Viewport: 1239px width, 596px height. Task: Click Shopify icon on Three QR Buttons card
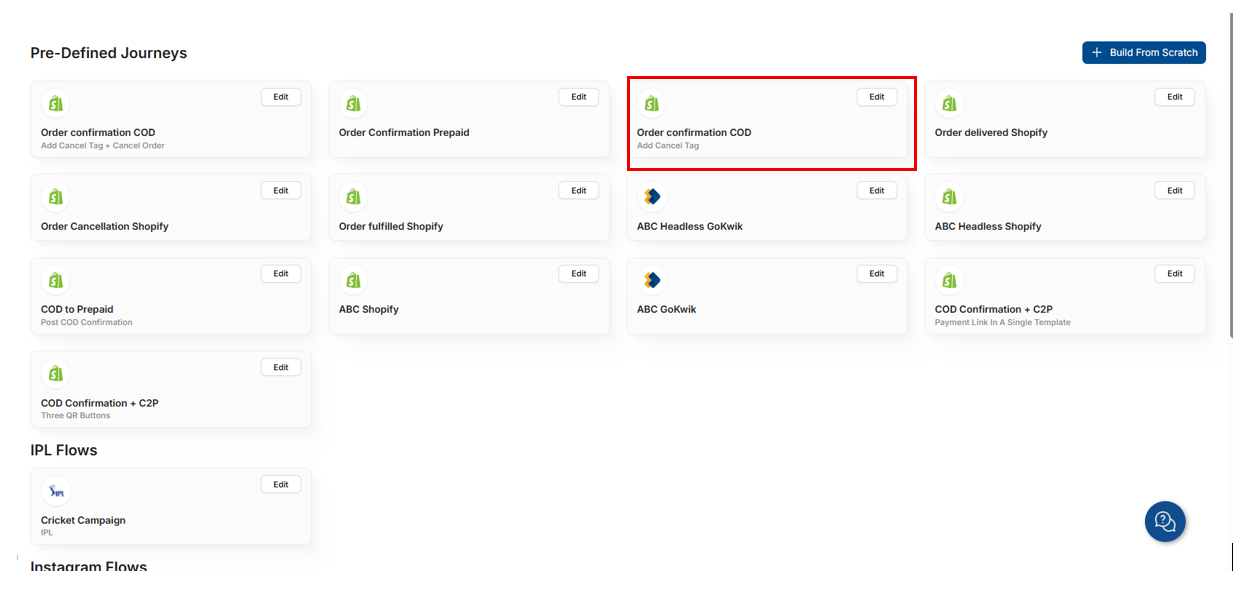click(x=55, y=373)
